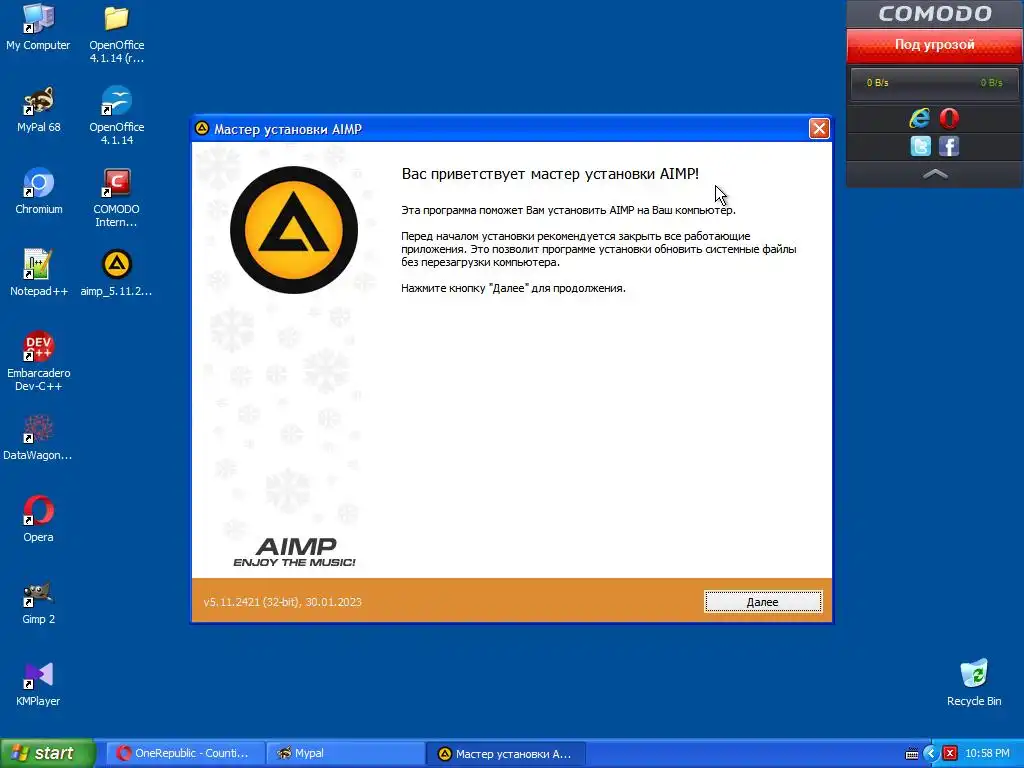The image size is (1024, 768).
Task: Select the OpenOffice 4.1.14 (r…) folder icon
Action: coord(116,34)
